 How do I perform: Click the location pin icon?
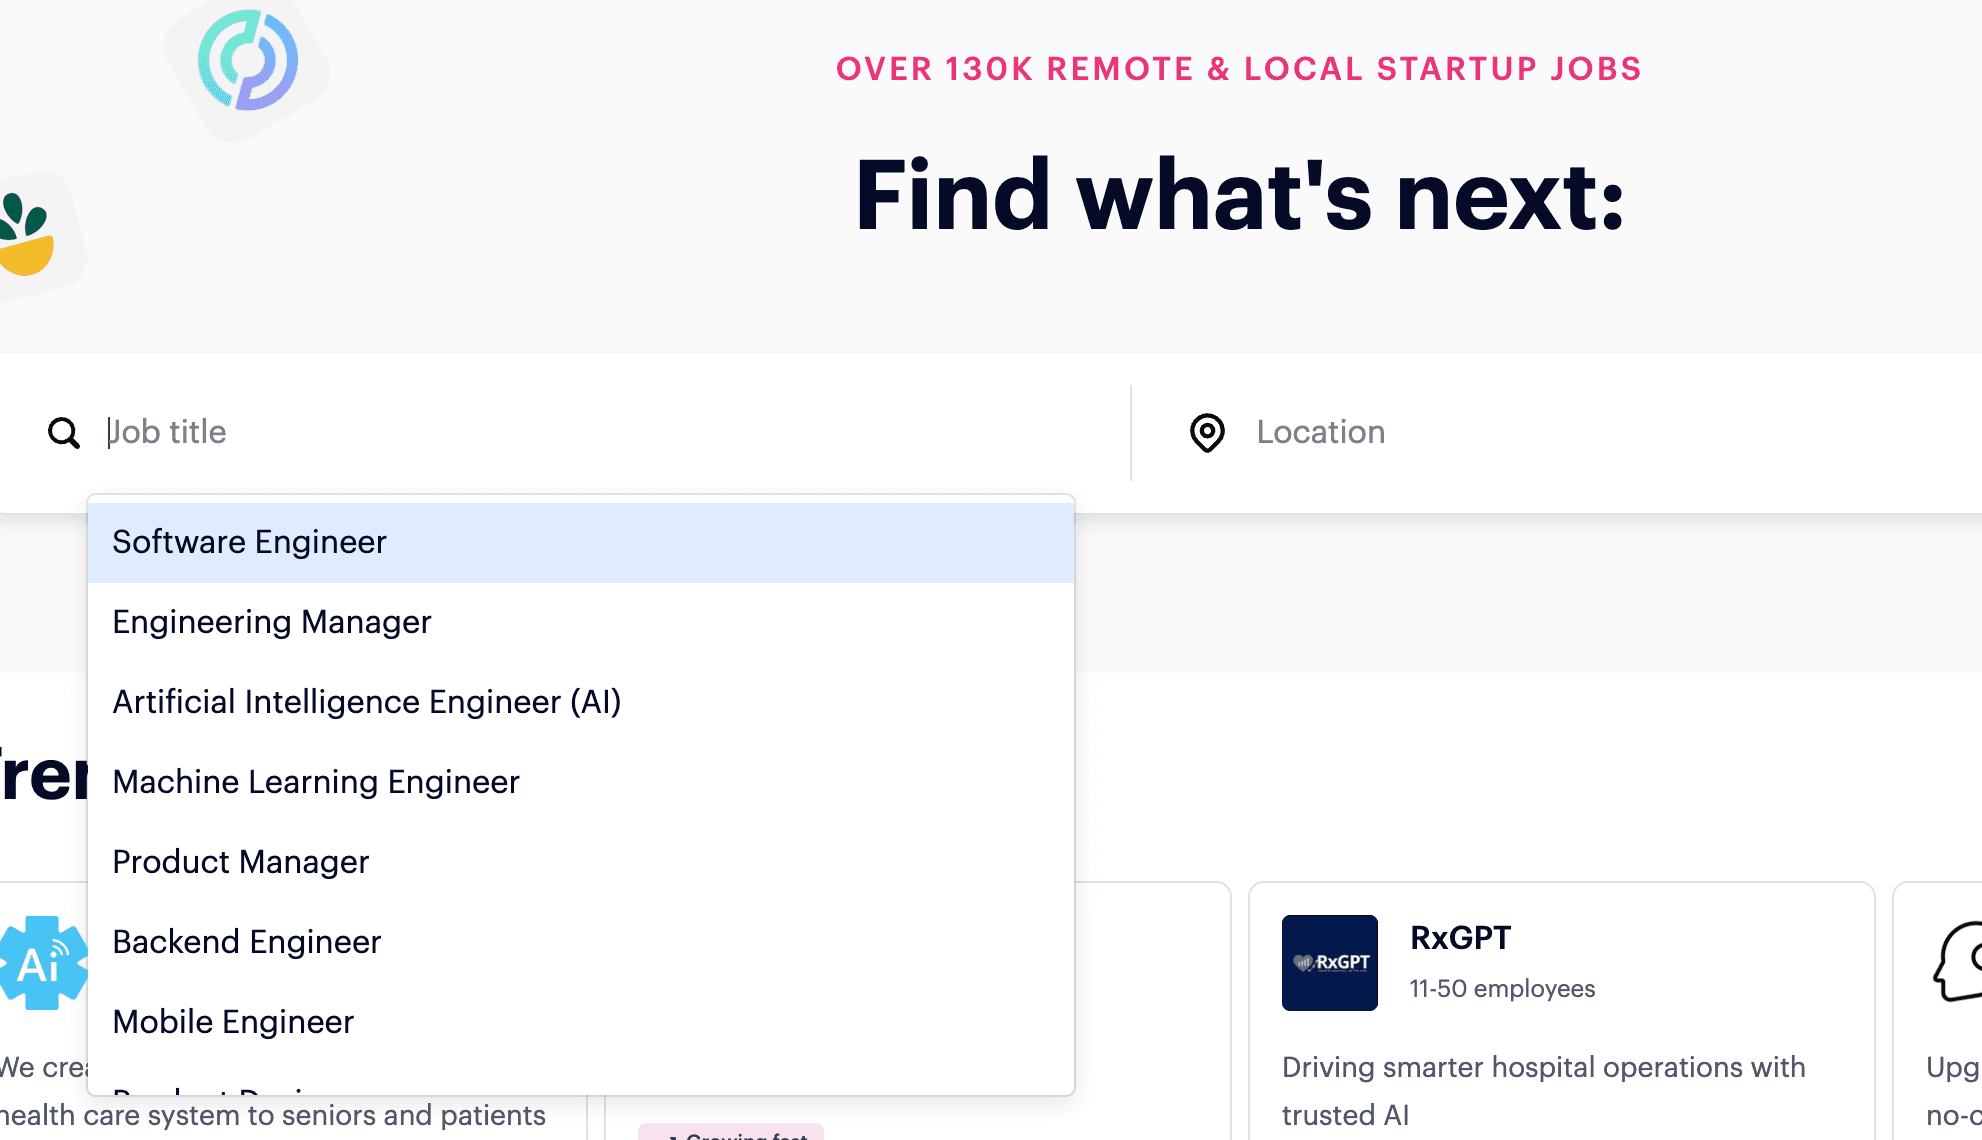pyautogui.click(x=1207, y=433)
